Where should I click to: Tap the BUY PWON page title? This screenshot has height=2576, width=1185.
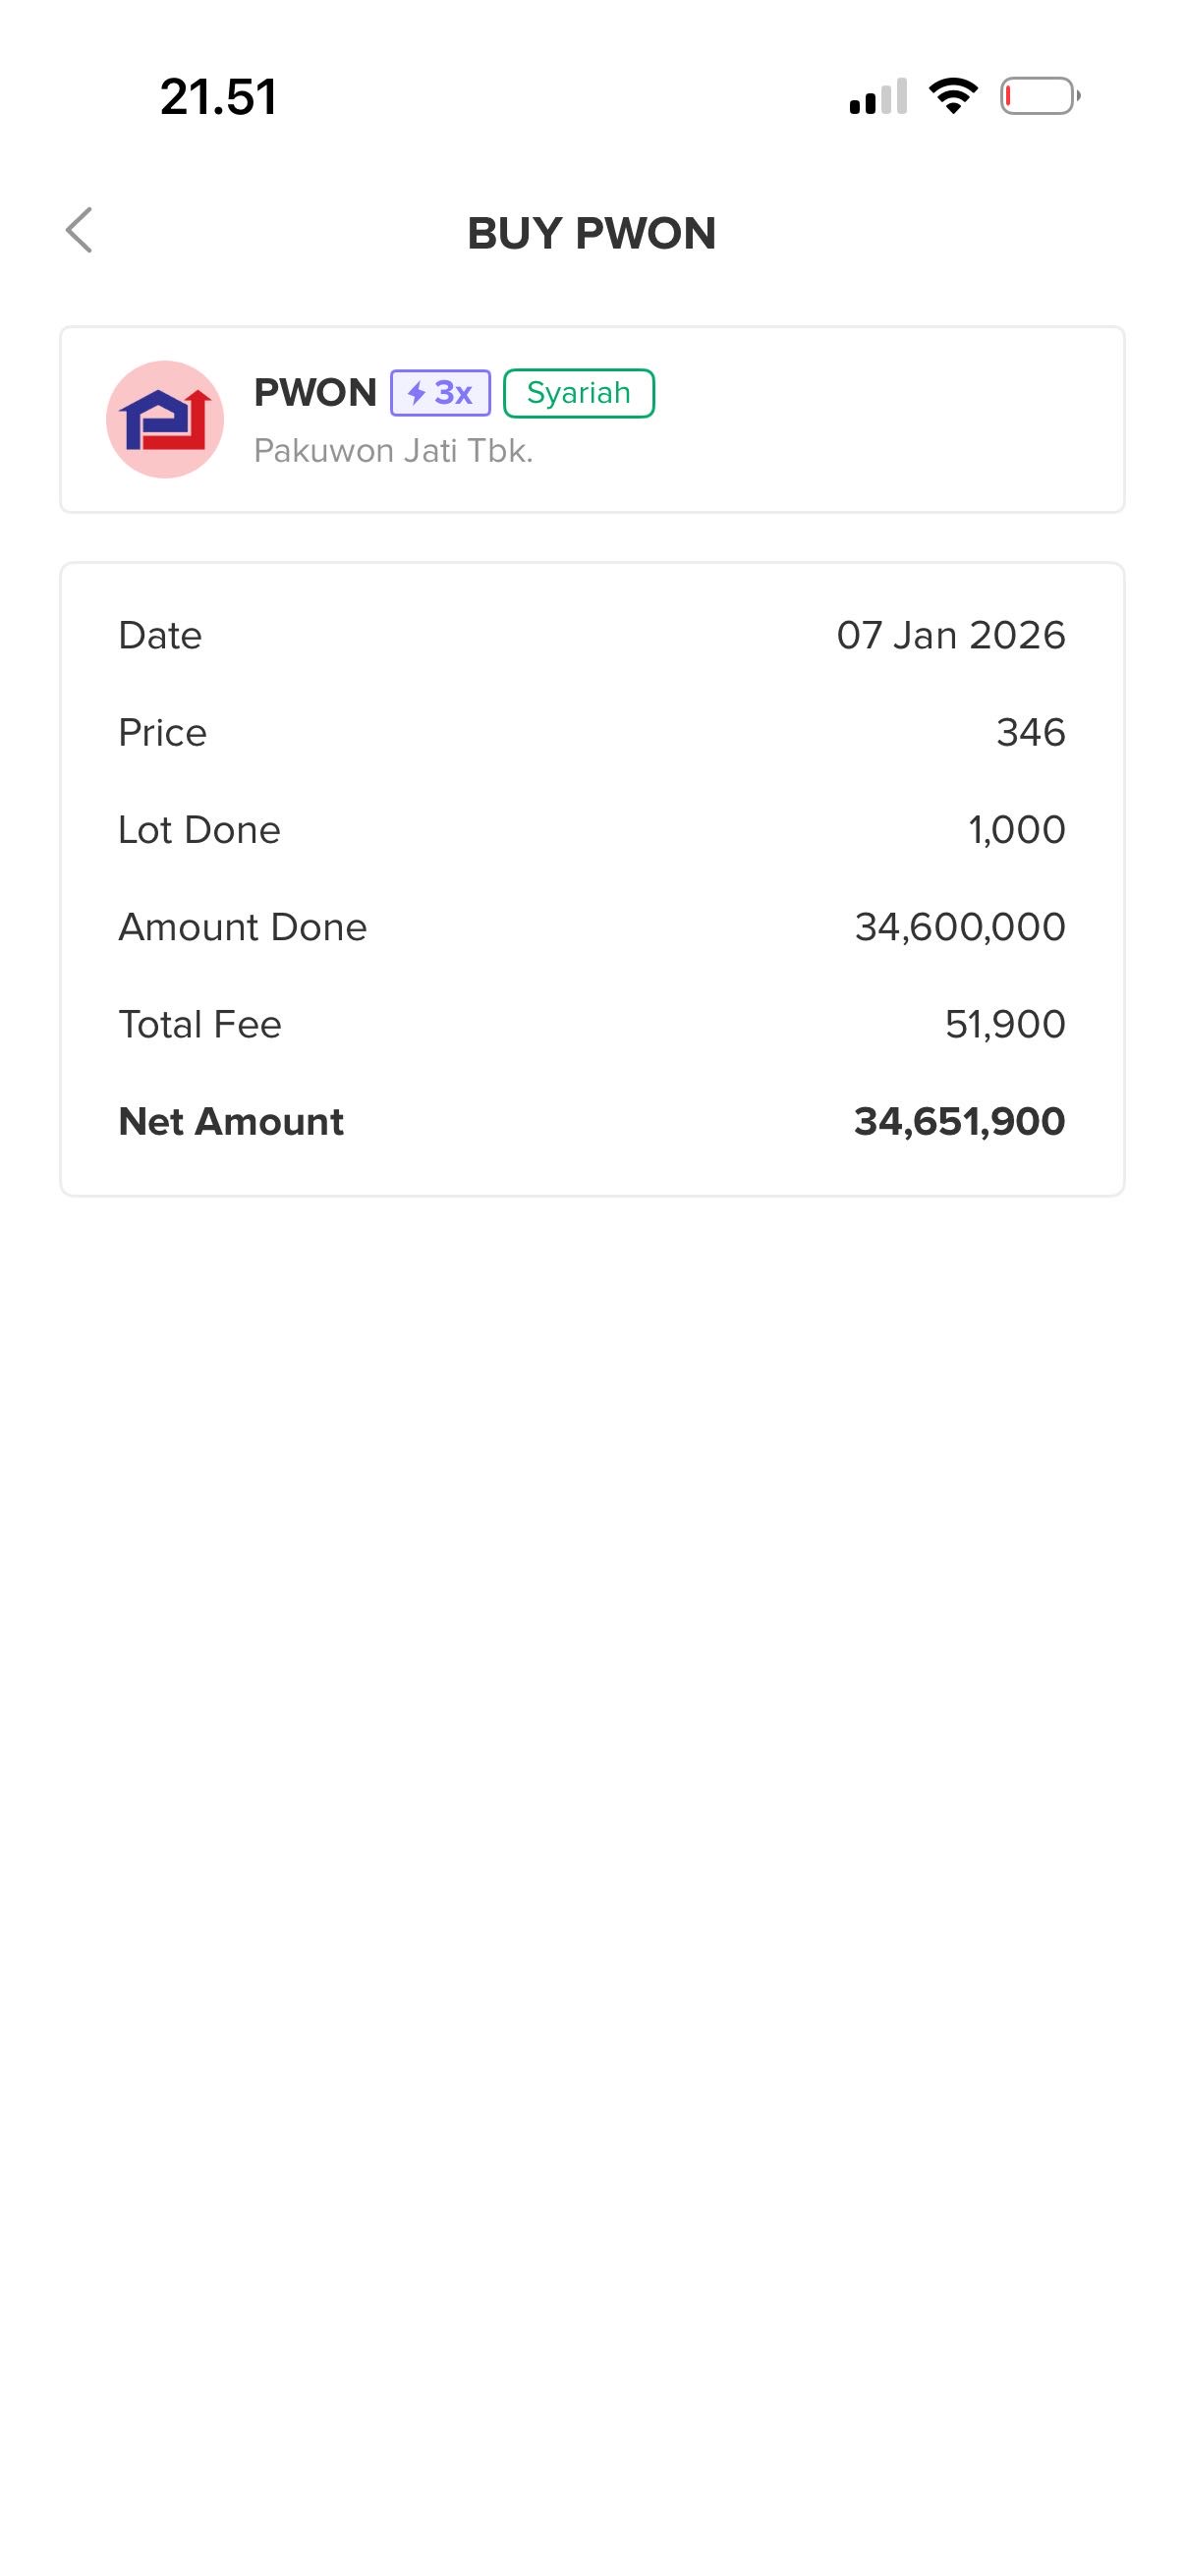point(592,234)
